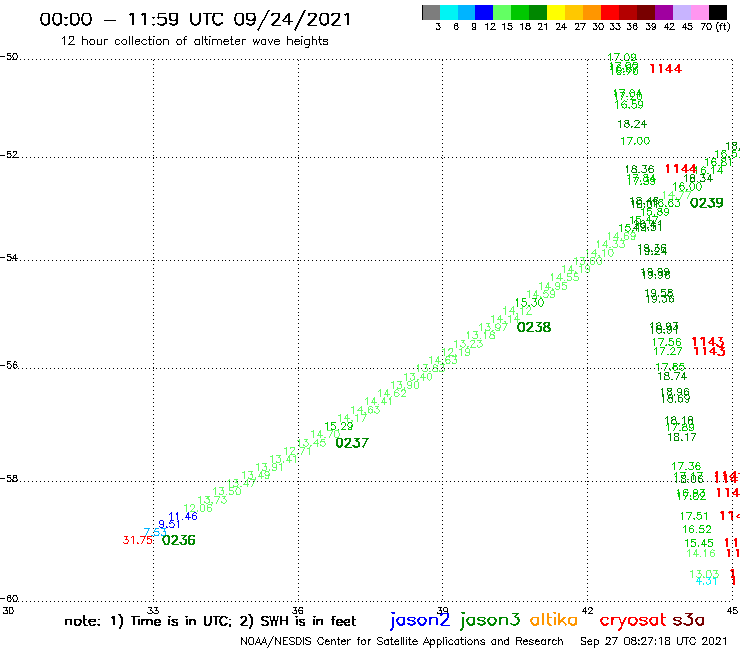Screen dimensions: 740x650
Task: Click the latitude axis label -56
Action: (x=9, y=365)
